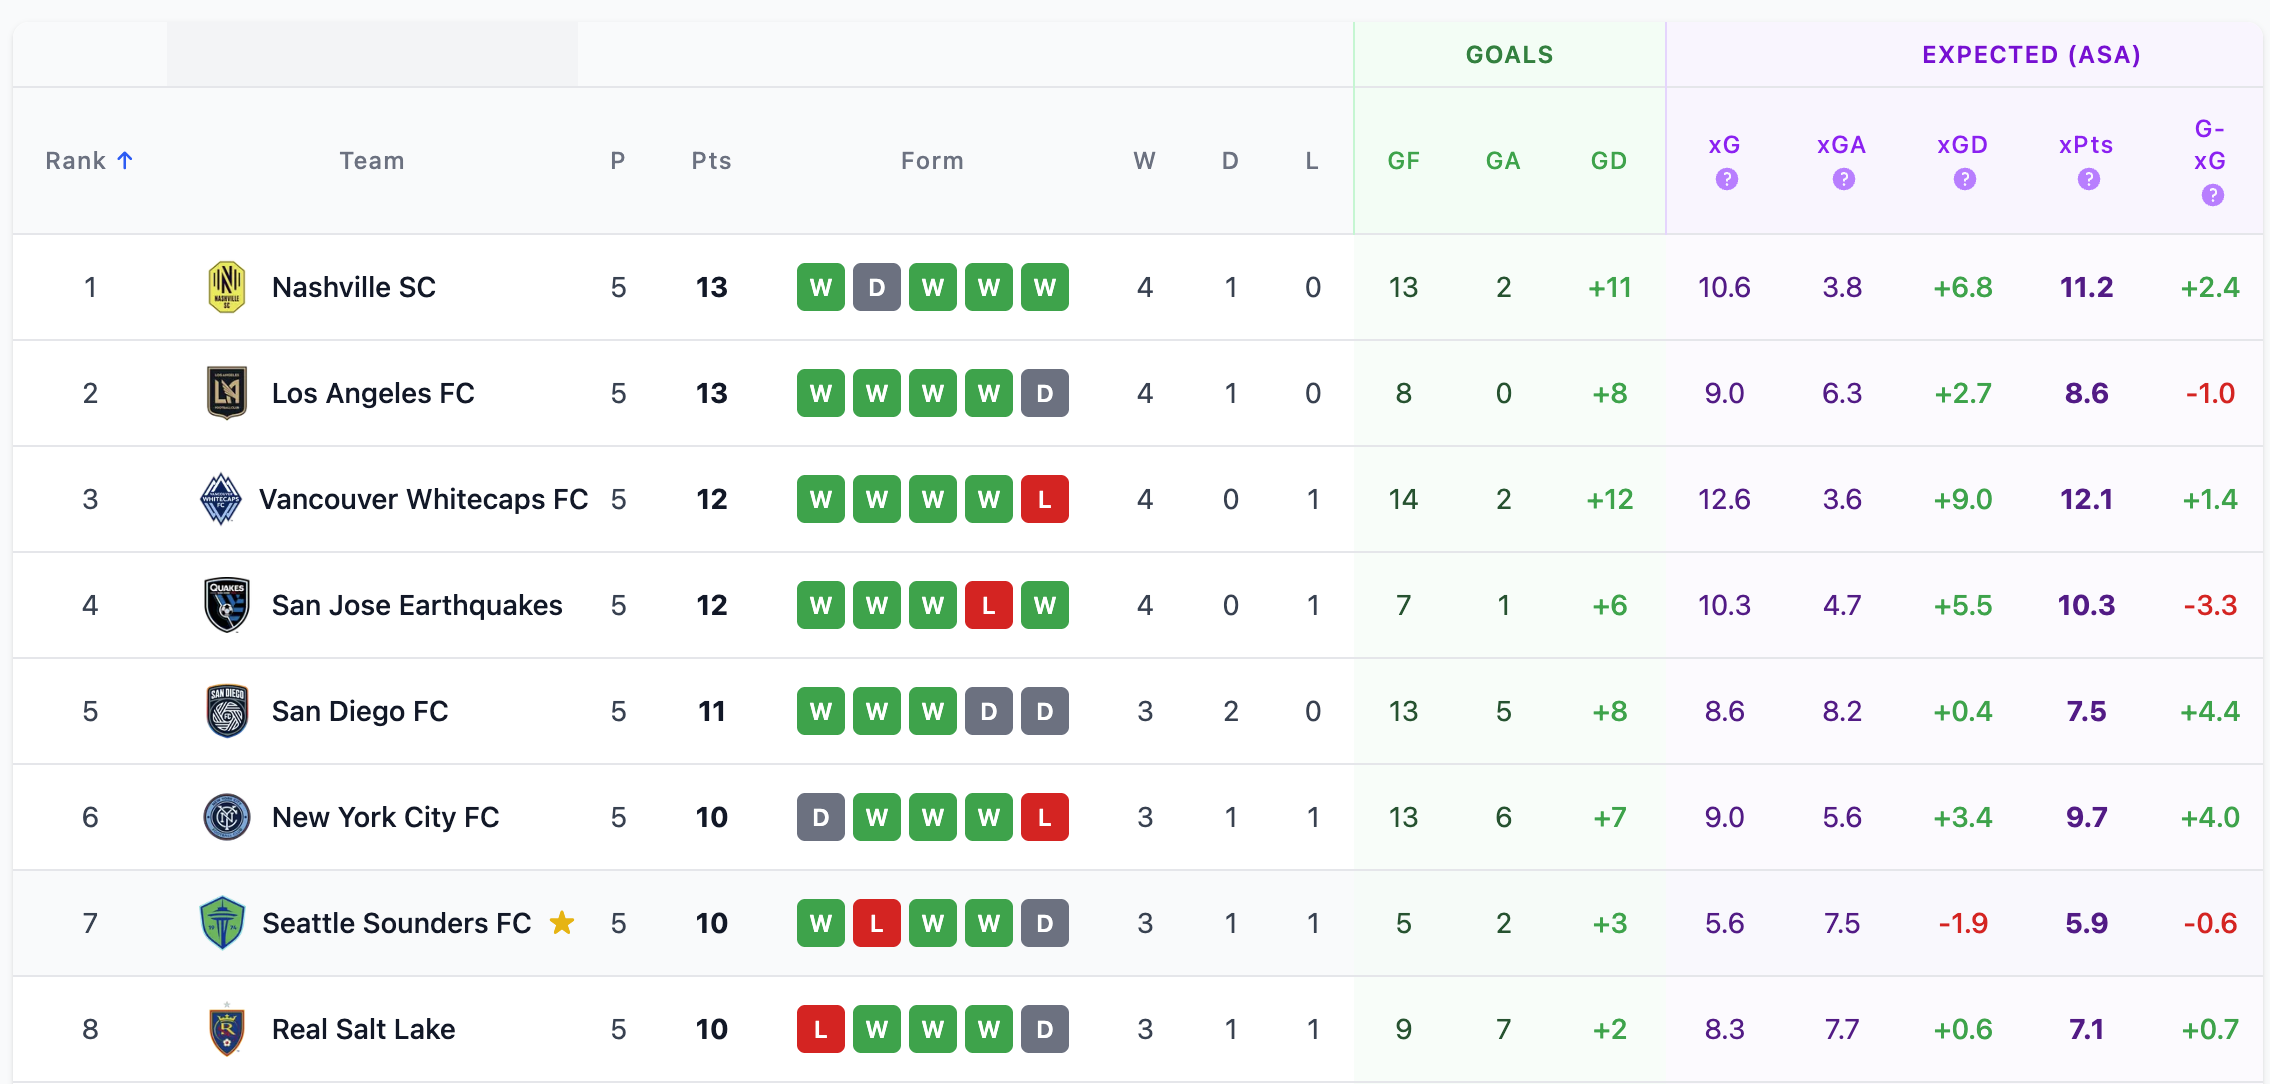This screenshot has width=2270, height=1084.
Task: Show the xPts help tooltip icon
Action: (x=2088, y=179)
